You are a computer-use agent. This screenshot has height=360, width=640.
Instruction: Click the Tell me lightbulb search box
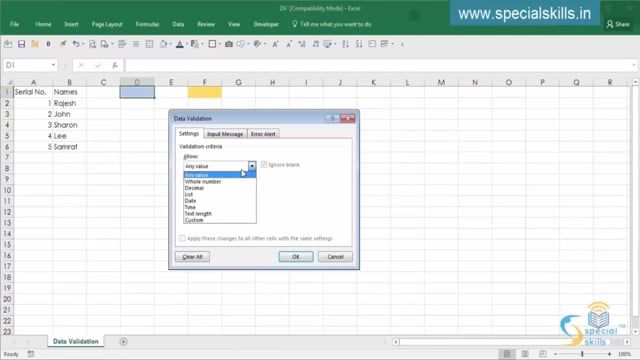point(331,24)
